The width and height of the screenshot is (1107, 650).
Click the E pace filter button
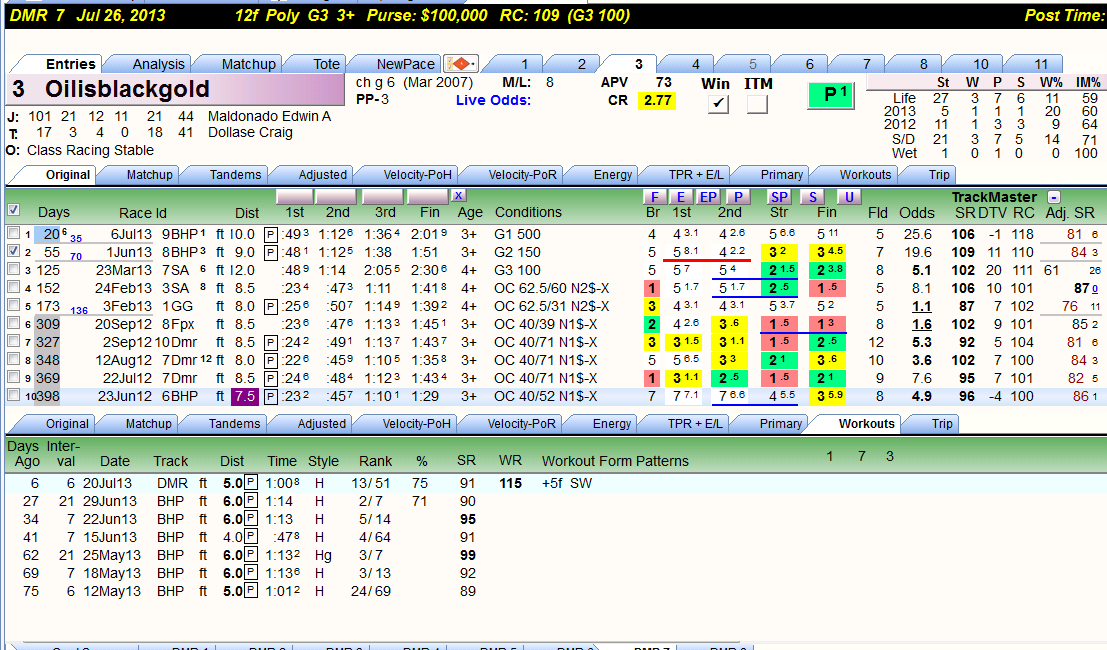coord(680,197)
